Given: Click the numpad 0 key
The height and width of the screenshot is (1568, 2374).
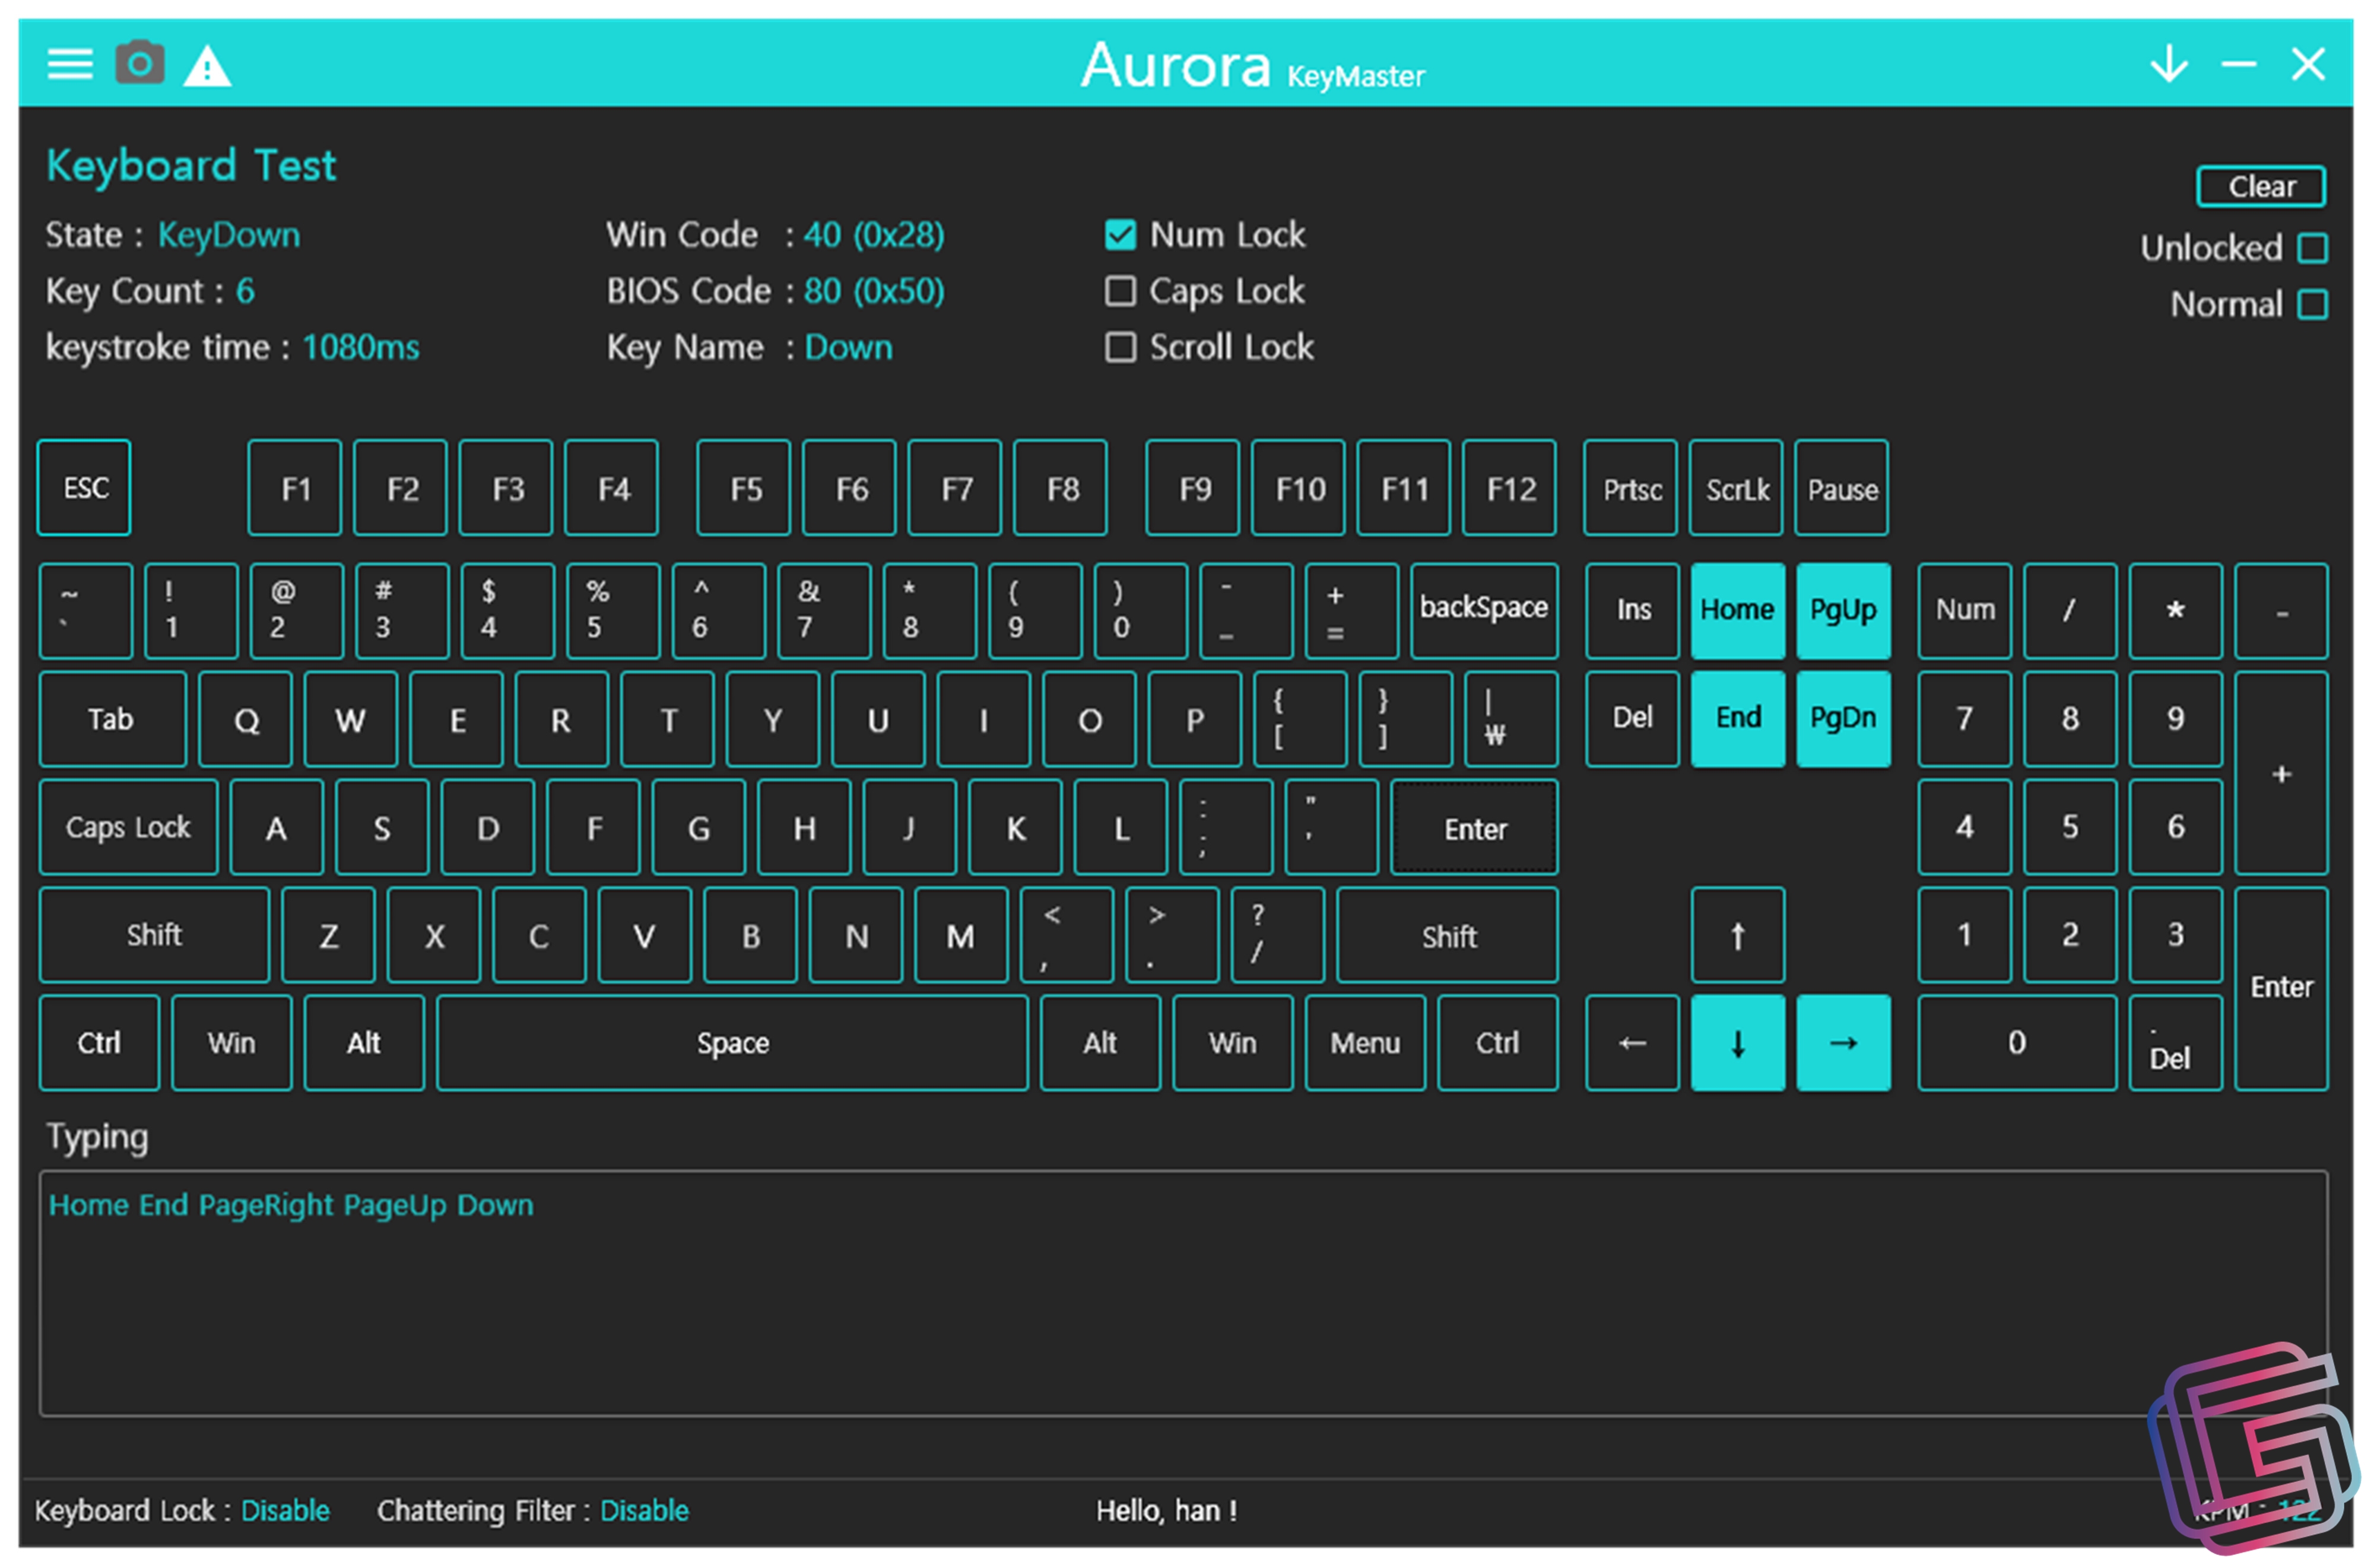Looking at the screenshot, I should tap(2017, 1043).
